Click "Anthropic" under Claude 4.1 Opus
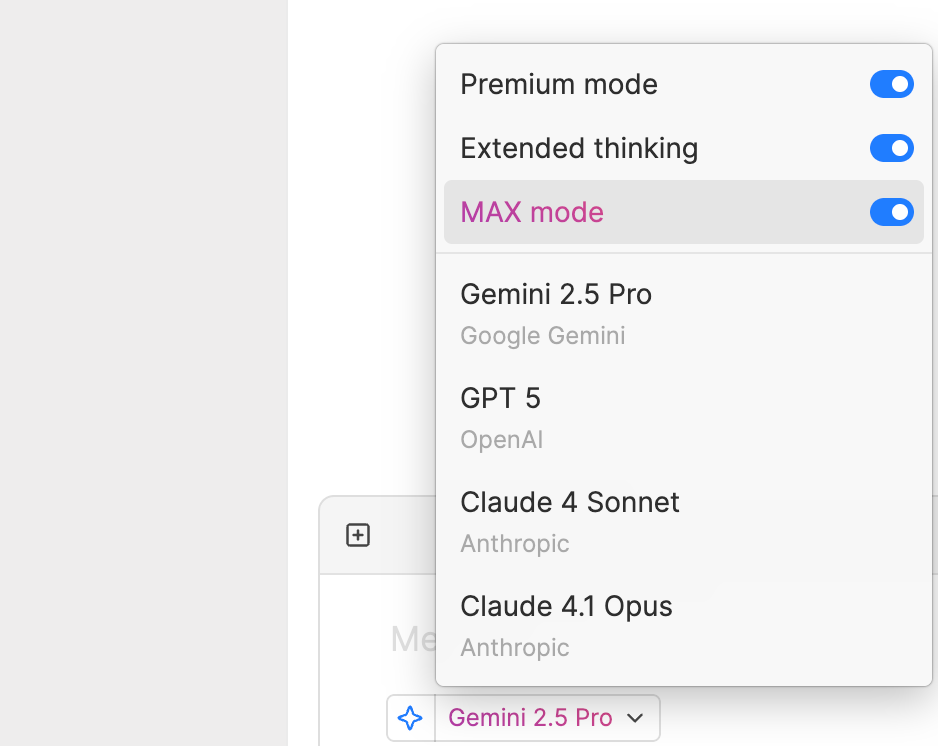Screen dimensions: 938x746 pyautogui.click(x=515, y=648)
